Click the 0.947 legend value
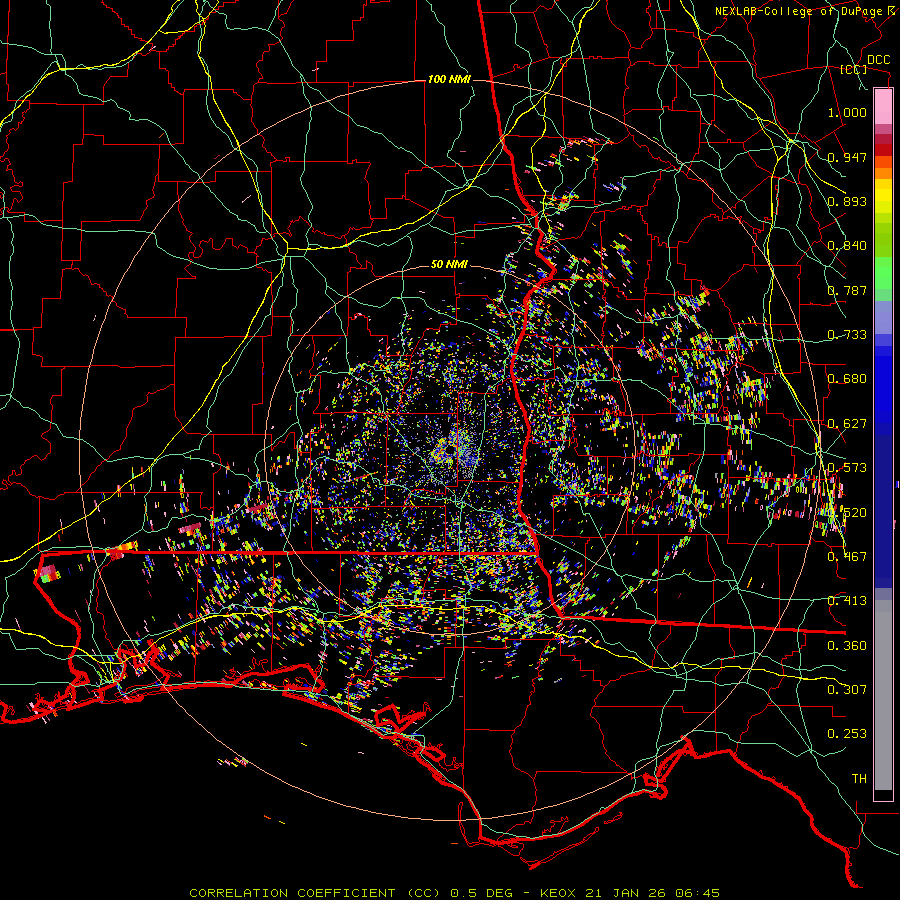900x900 pixels. point(847,157)
